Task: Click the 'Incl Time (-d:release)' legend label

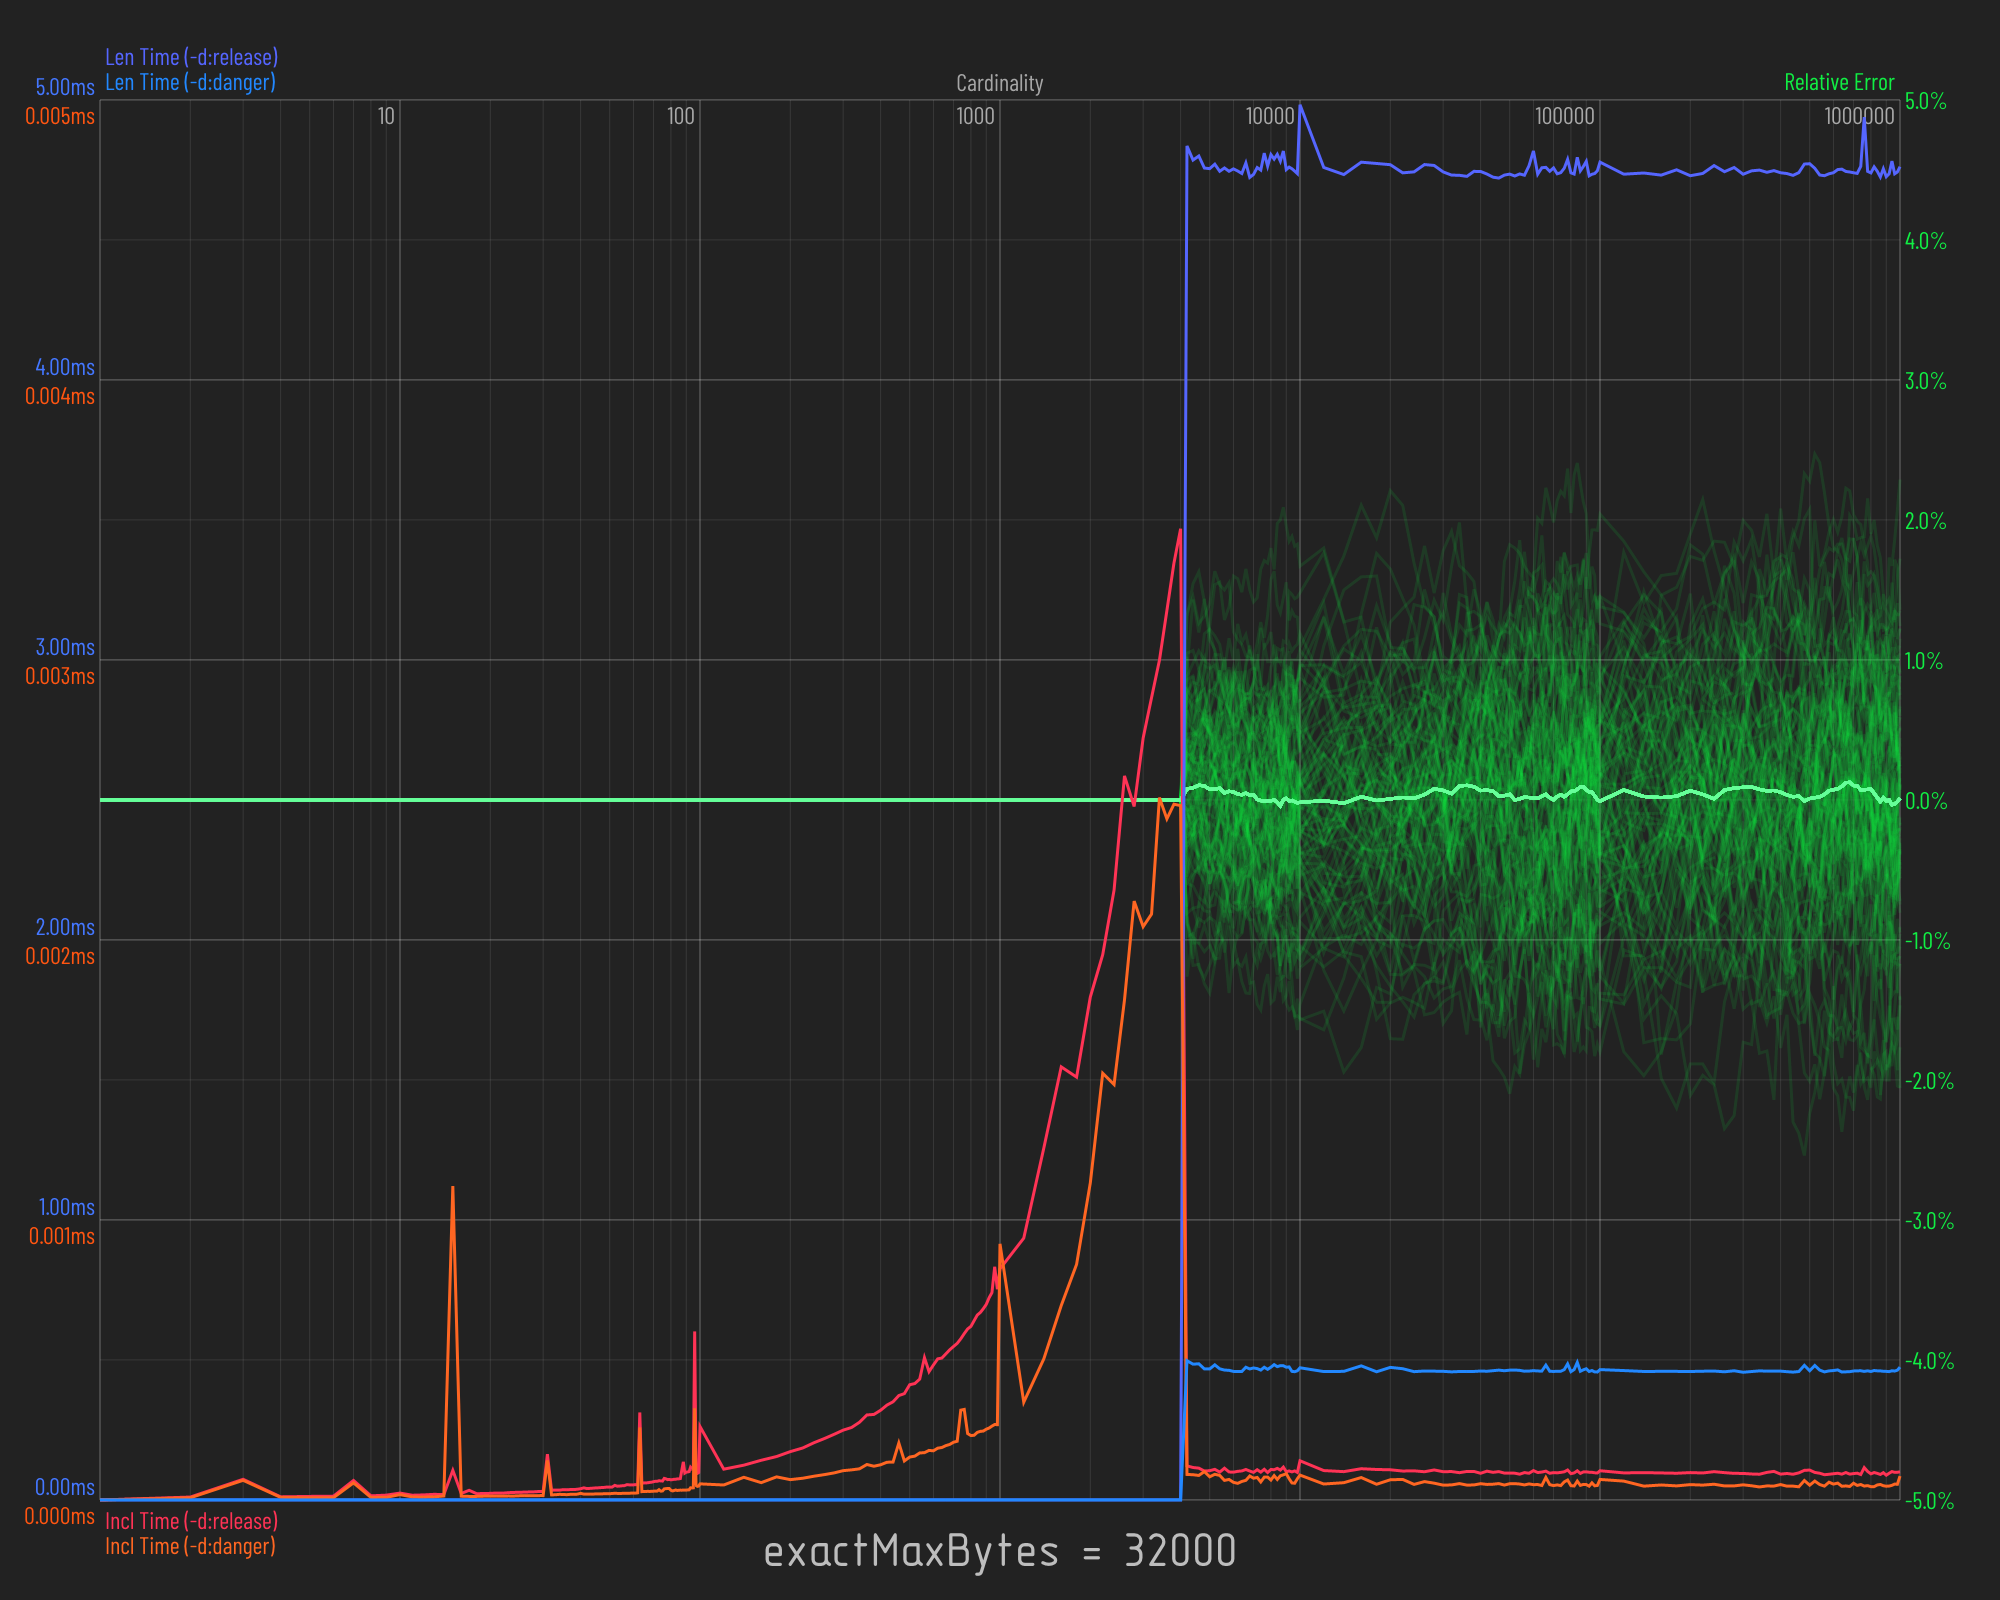Action: tap(191, 1521)
